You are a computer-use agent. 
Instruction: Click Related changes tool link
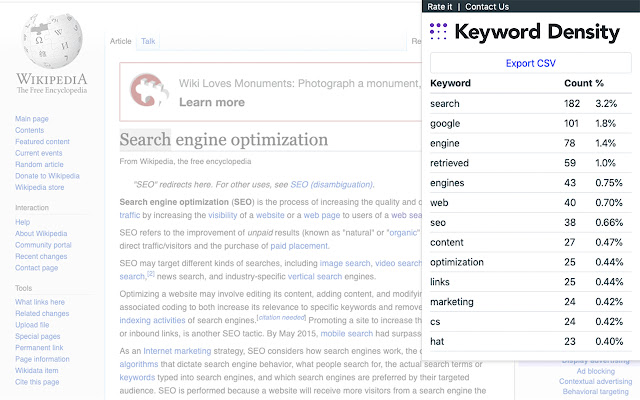(x=42, y=313)
